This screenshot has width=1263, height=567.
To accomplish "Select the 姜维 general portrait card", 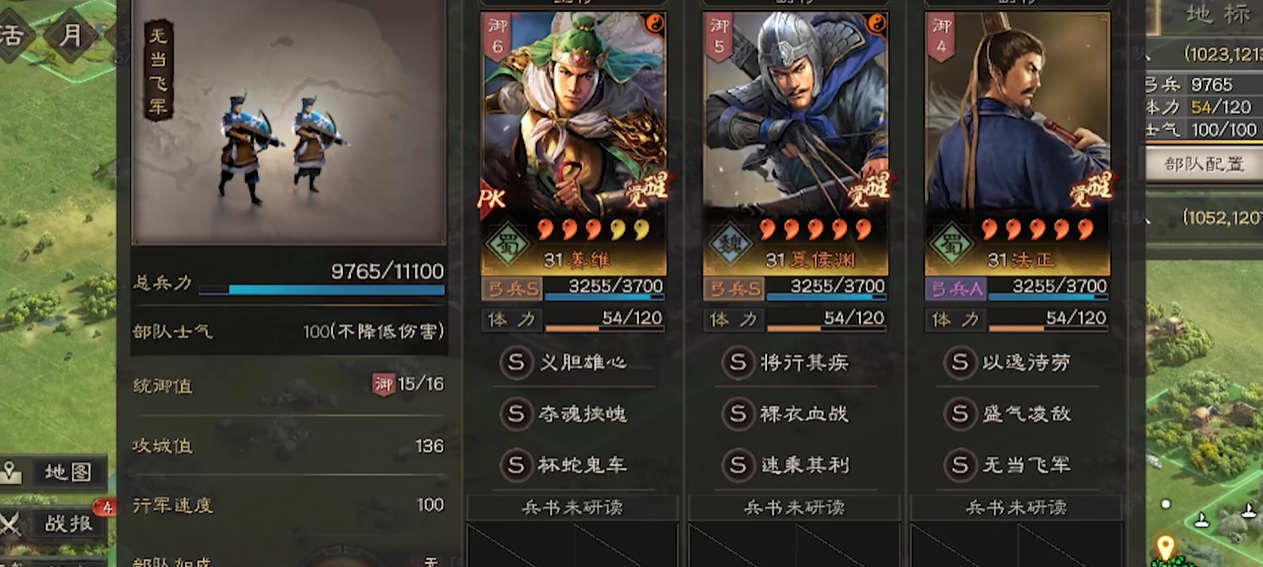I will (573, 143).
